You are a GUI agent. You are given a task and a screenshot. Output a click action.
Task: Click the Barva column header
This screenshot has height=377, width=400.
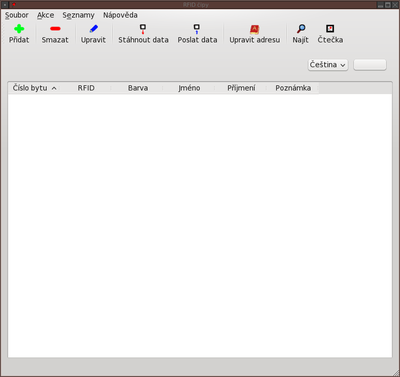(x=138, y=88)
